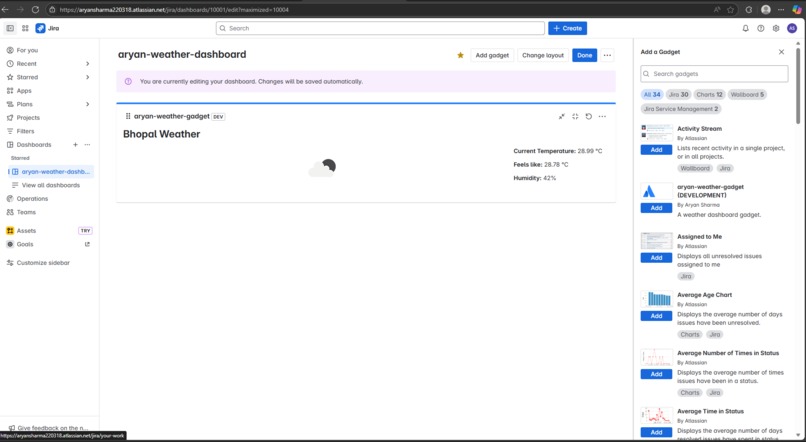Select the All 34 gadget filter
The width and height of the screenshot is (806, 442).
[x=652, y=95]
